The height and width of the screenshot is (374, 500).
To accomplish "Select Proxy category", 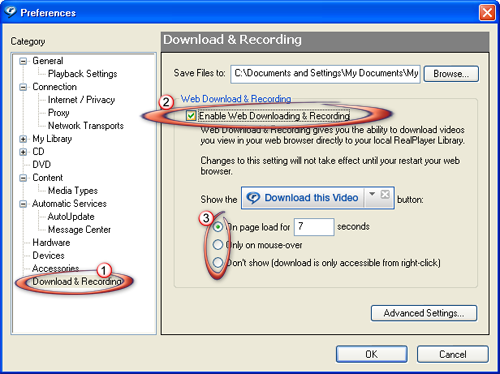I will point(59,113).
